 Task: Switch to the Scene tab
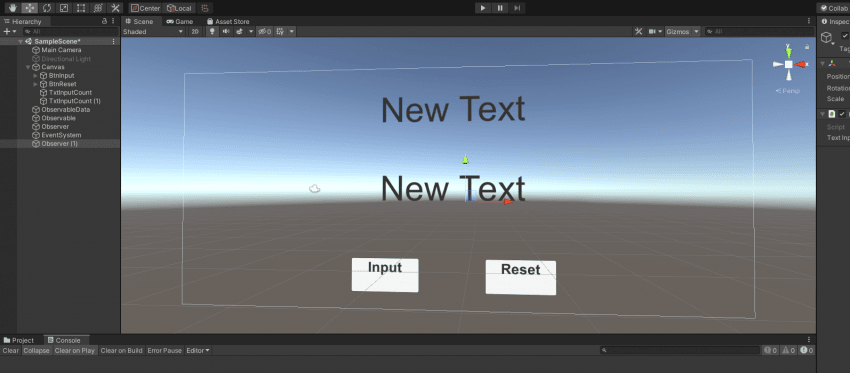(x=139, y=22)
